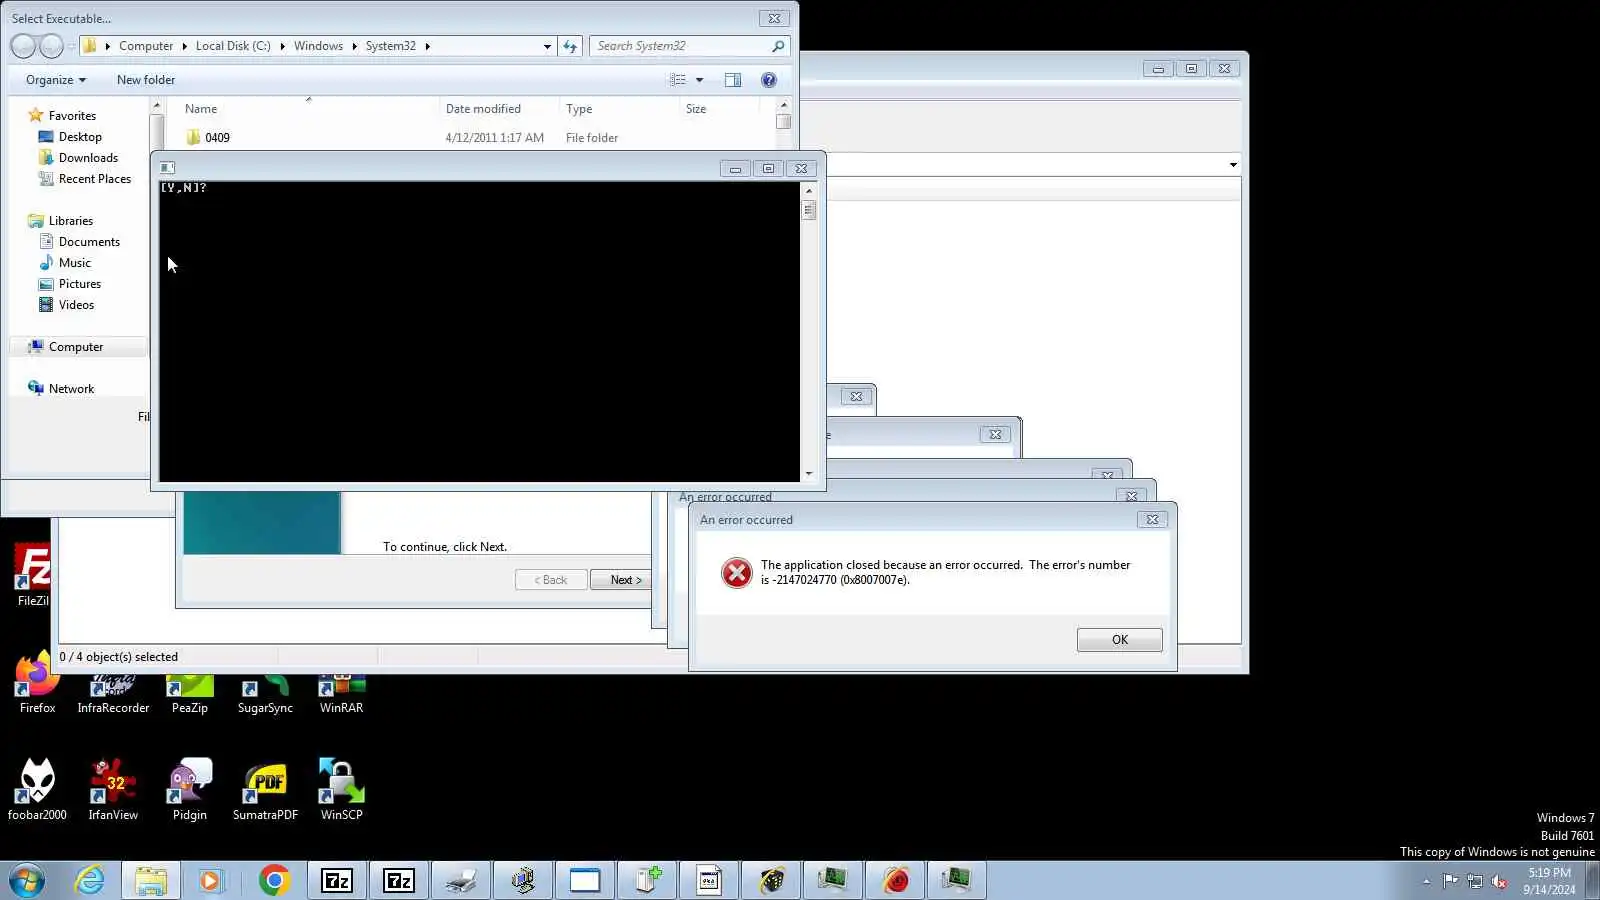Select Computer in the navigation pane
This screenshot has height=900, width=1600.
click(76, 347)
